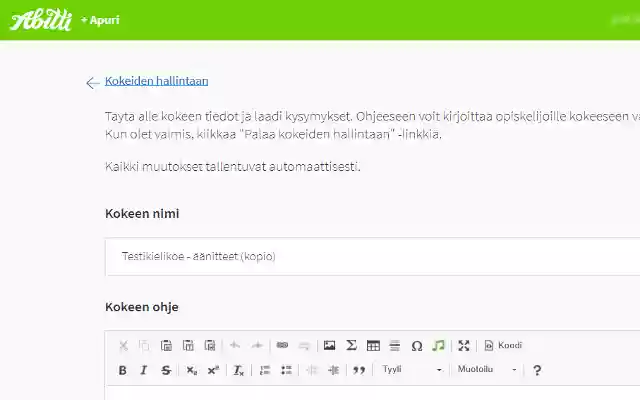Toggle bold formatting
This screenshot has height=400, width=640.
122,370
